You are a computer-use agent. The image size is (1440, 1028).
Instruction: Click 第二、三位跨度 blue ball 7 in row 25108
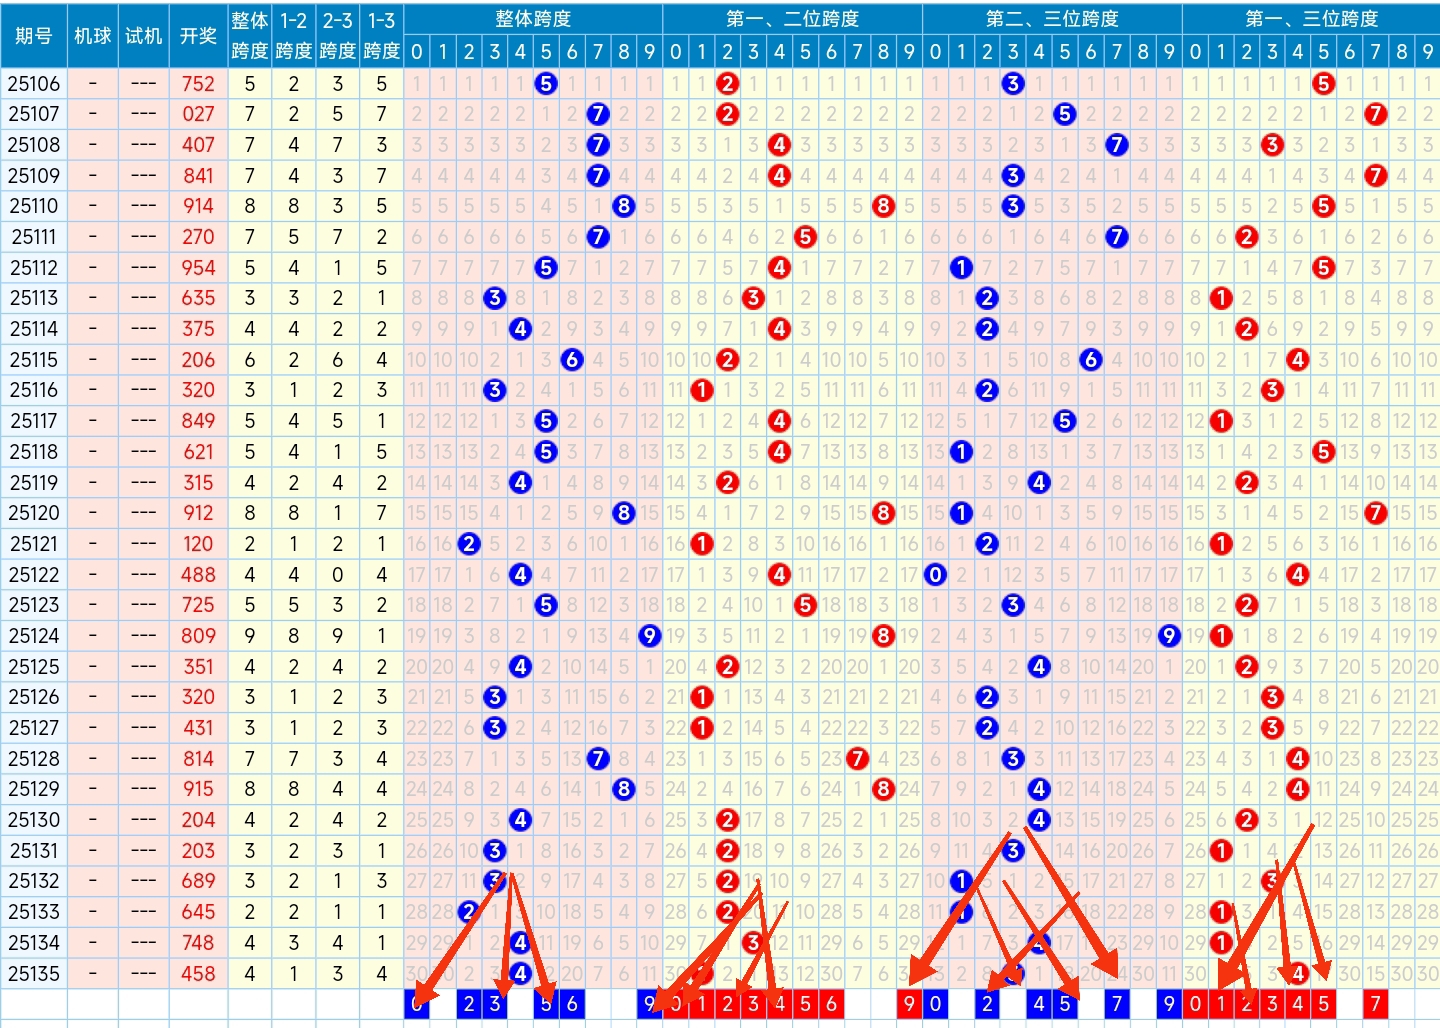[x=1117, y=145]
